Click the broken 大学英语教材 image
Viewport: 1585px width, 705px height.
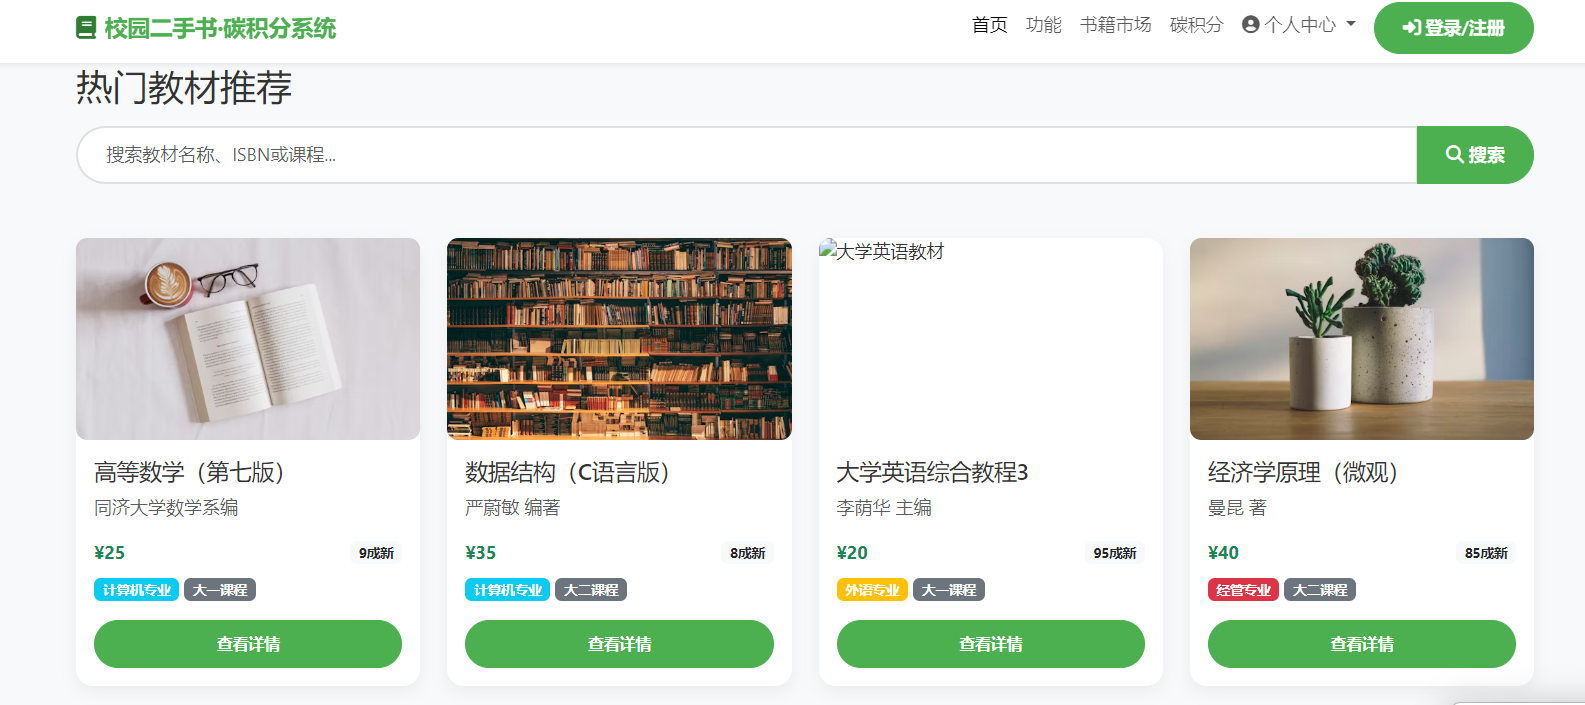tap(991, 339)
